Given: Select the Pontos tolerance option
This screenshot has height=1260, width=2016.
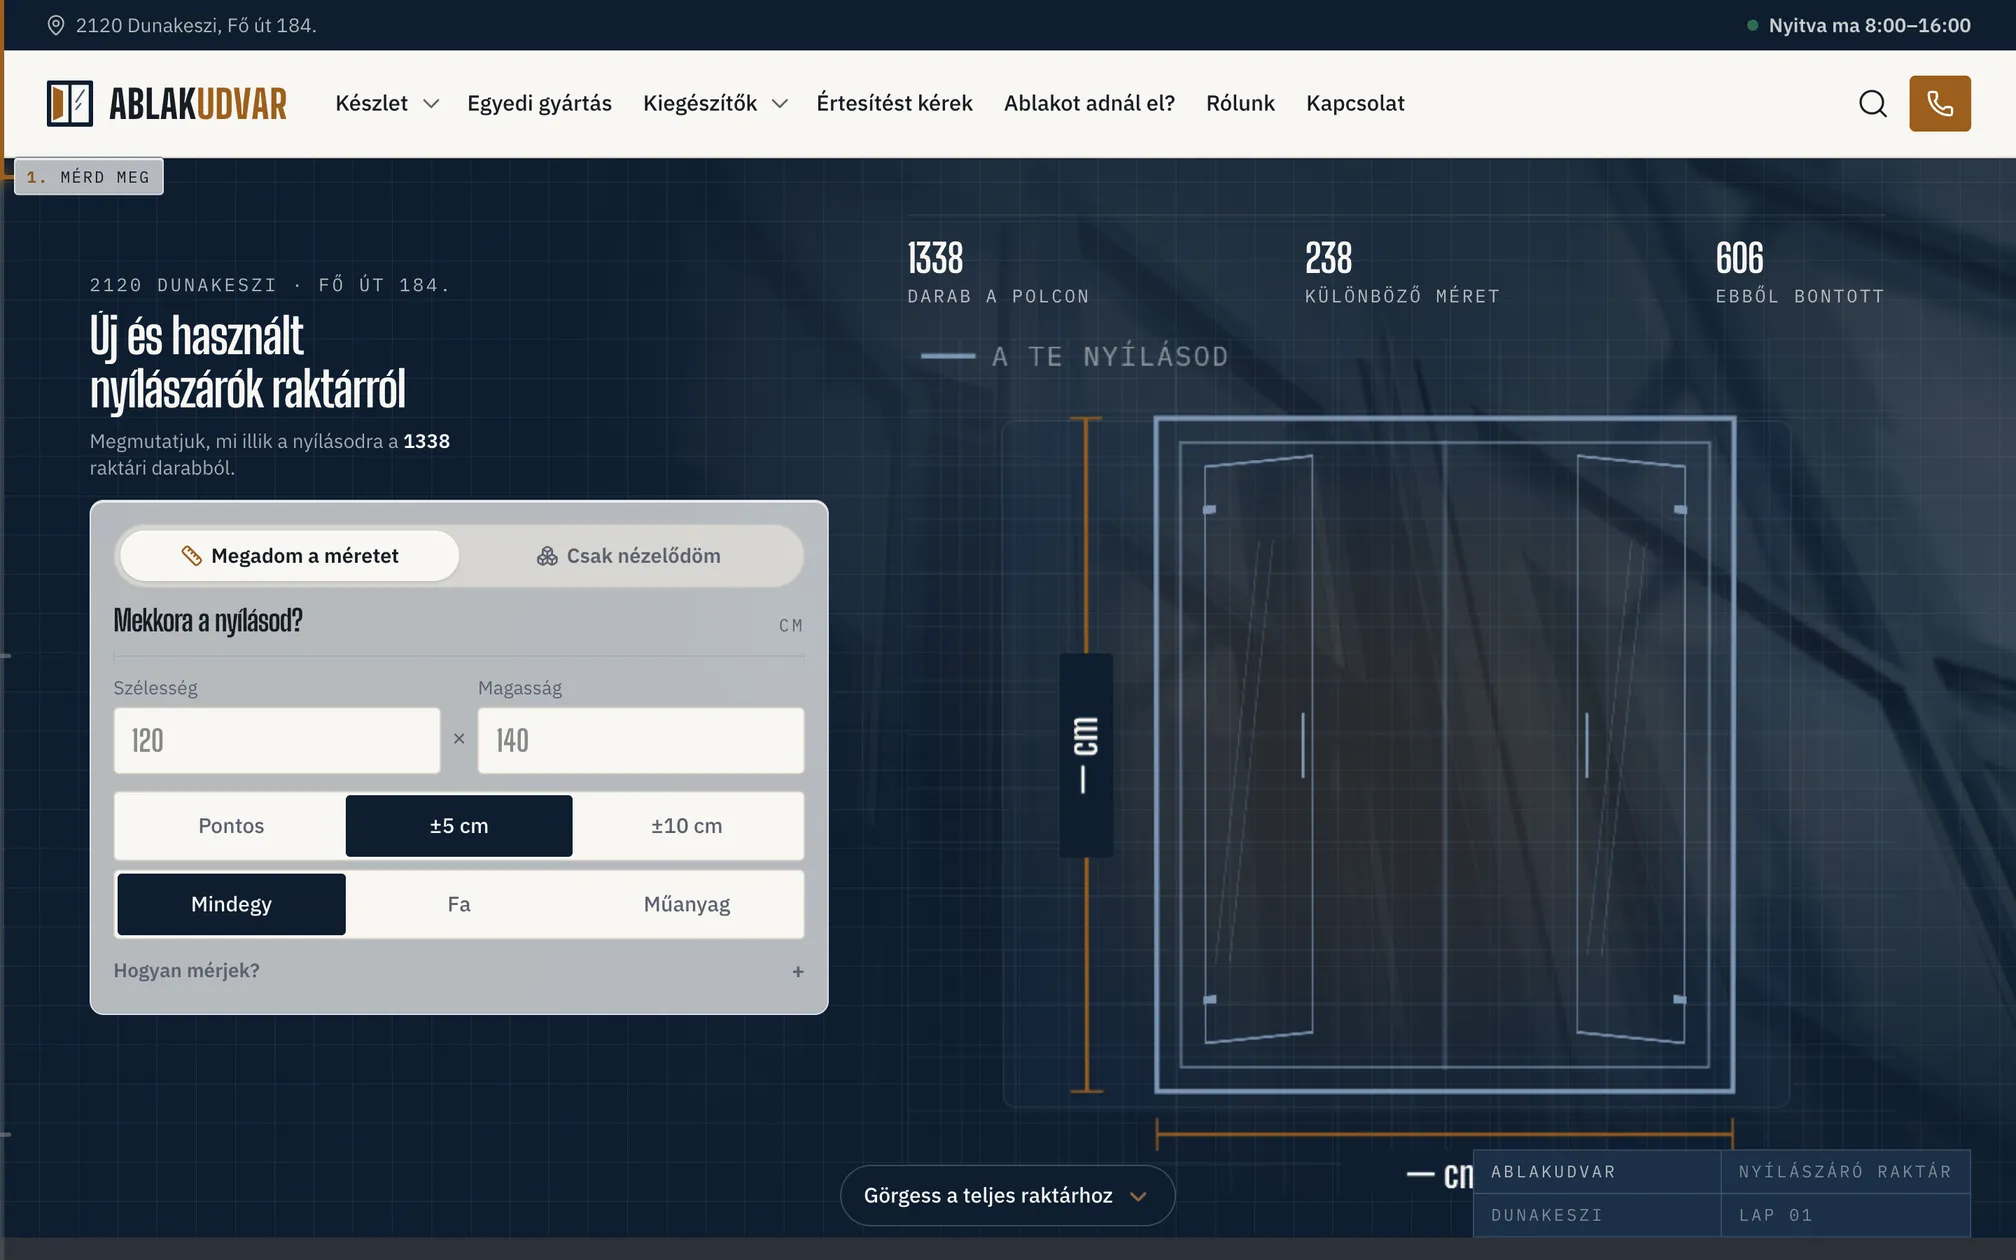Looking at the screenshot, I should tap(231, 826).
